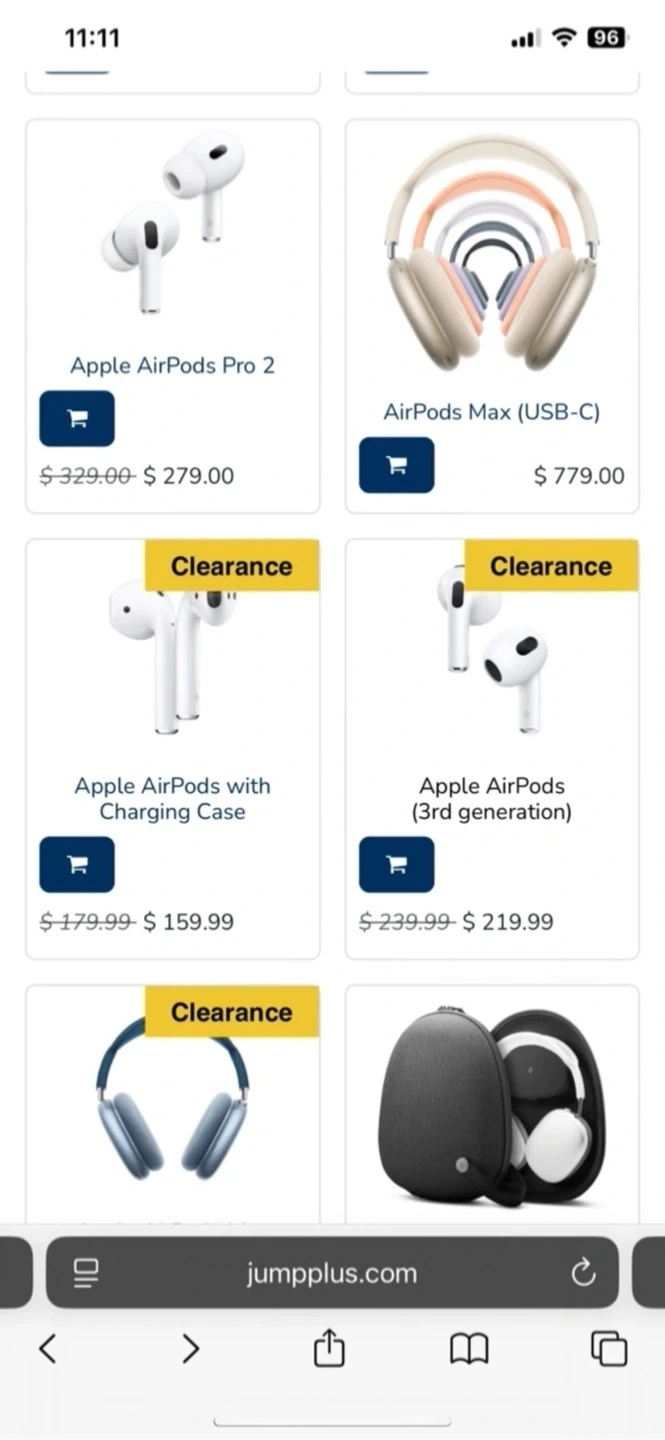Add AirPods with Charging Case to cart
The image size is (665, 1440).
[77, 865]
